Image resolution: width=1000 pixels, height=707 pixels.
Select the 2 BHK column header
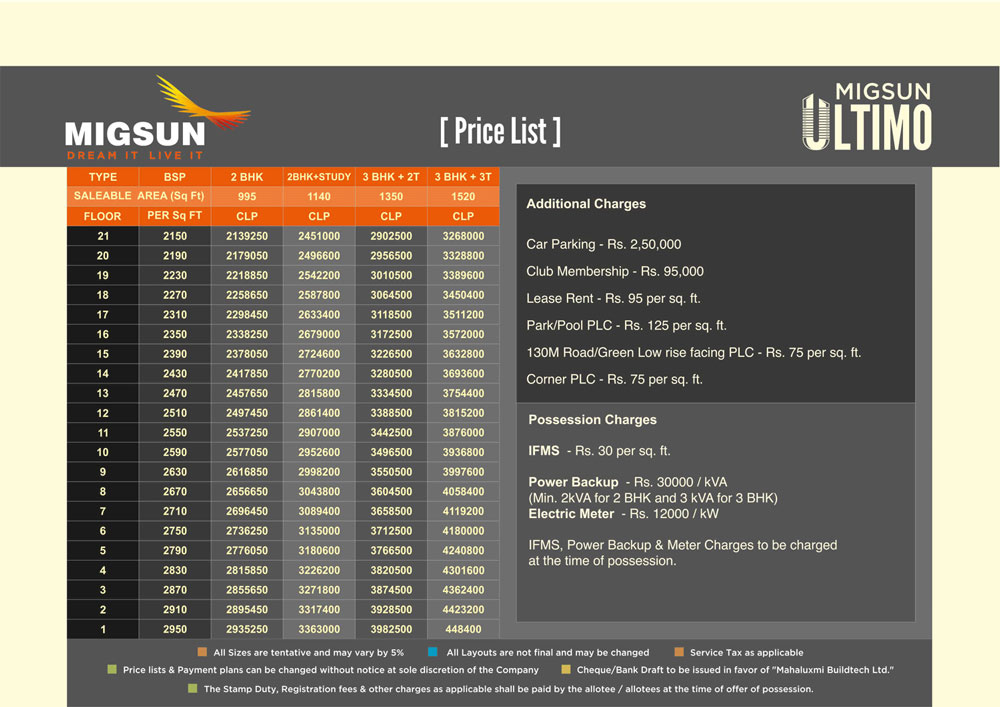coord(246,177)
